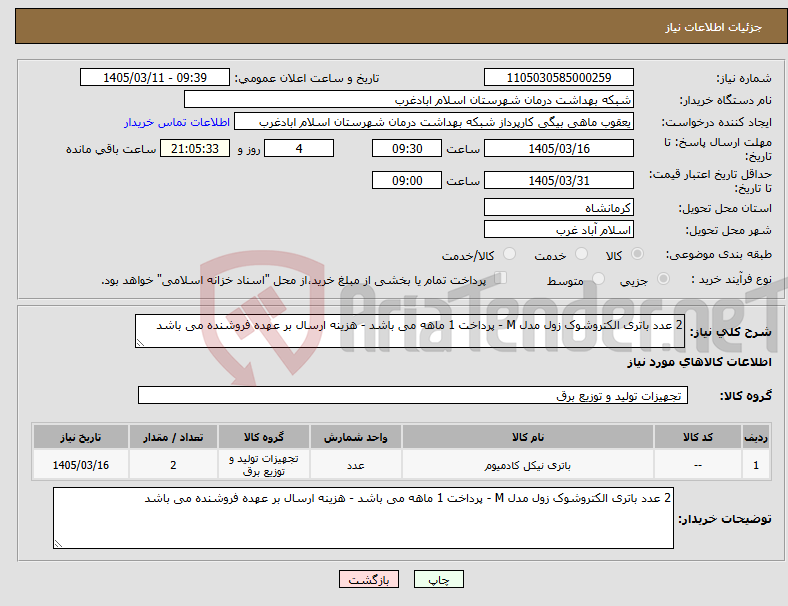788x606 pixels.
Task: Click the نام کالا column header
Action: (x=528, y=437)
